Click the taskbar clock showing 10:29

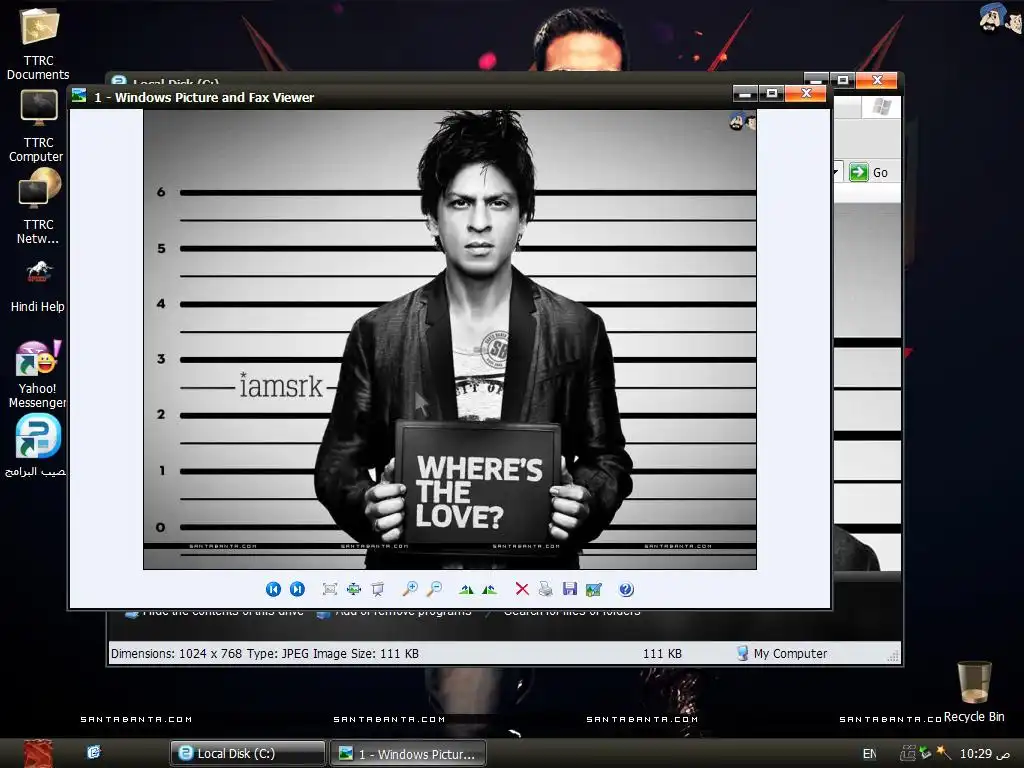pyautogui.click(x=985, y=754)
